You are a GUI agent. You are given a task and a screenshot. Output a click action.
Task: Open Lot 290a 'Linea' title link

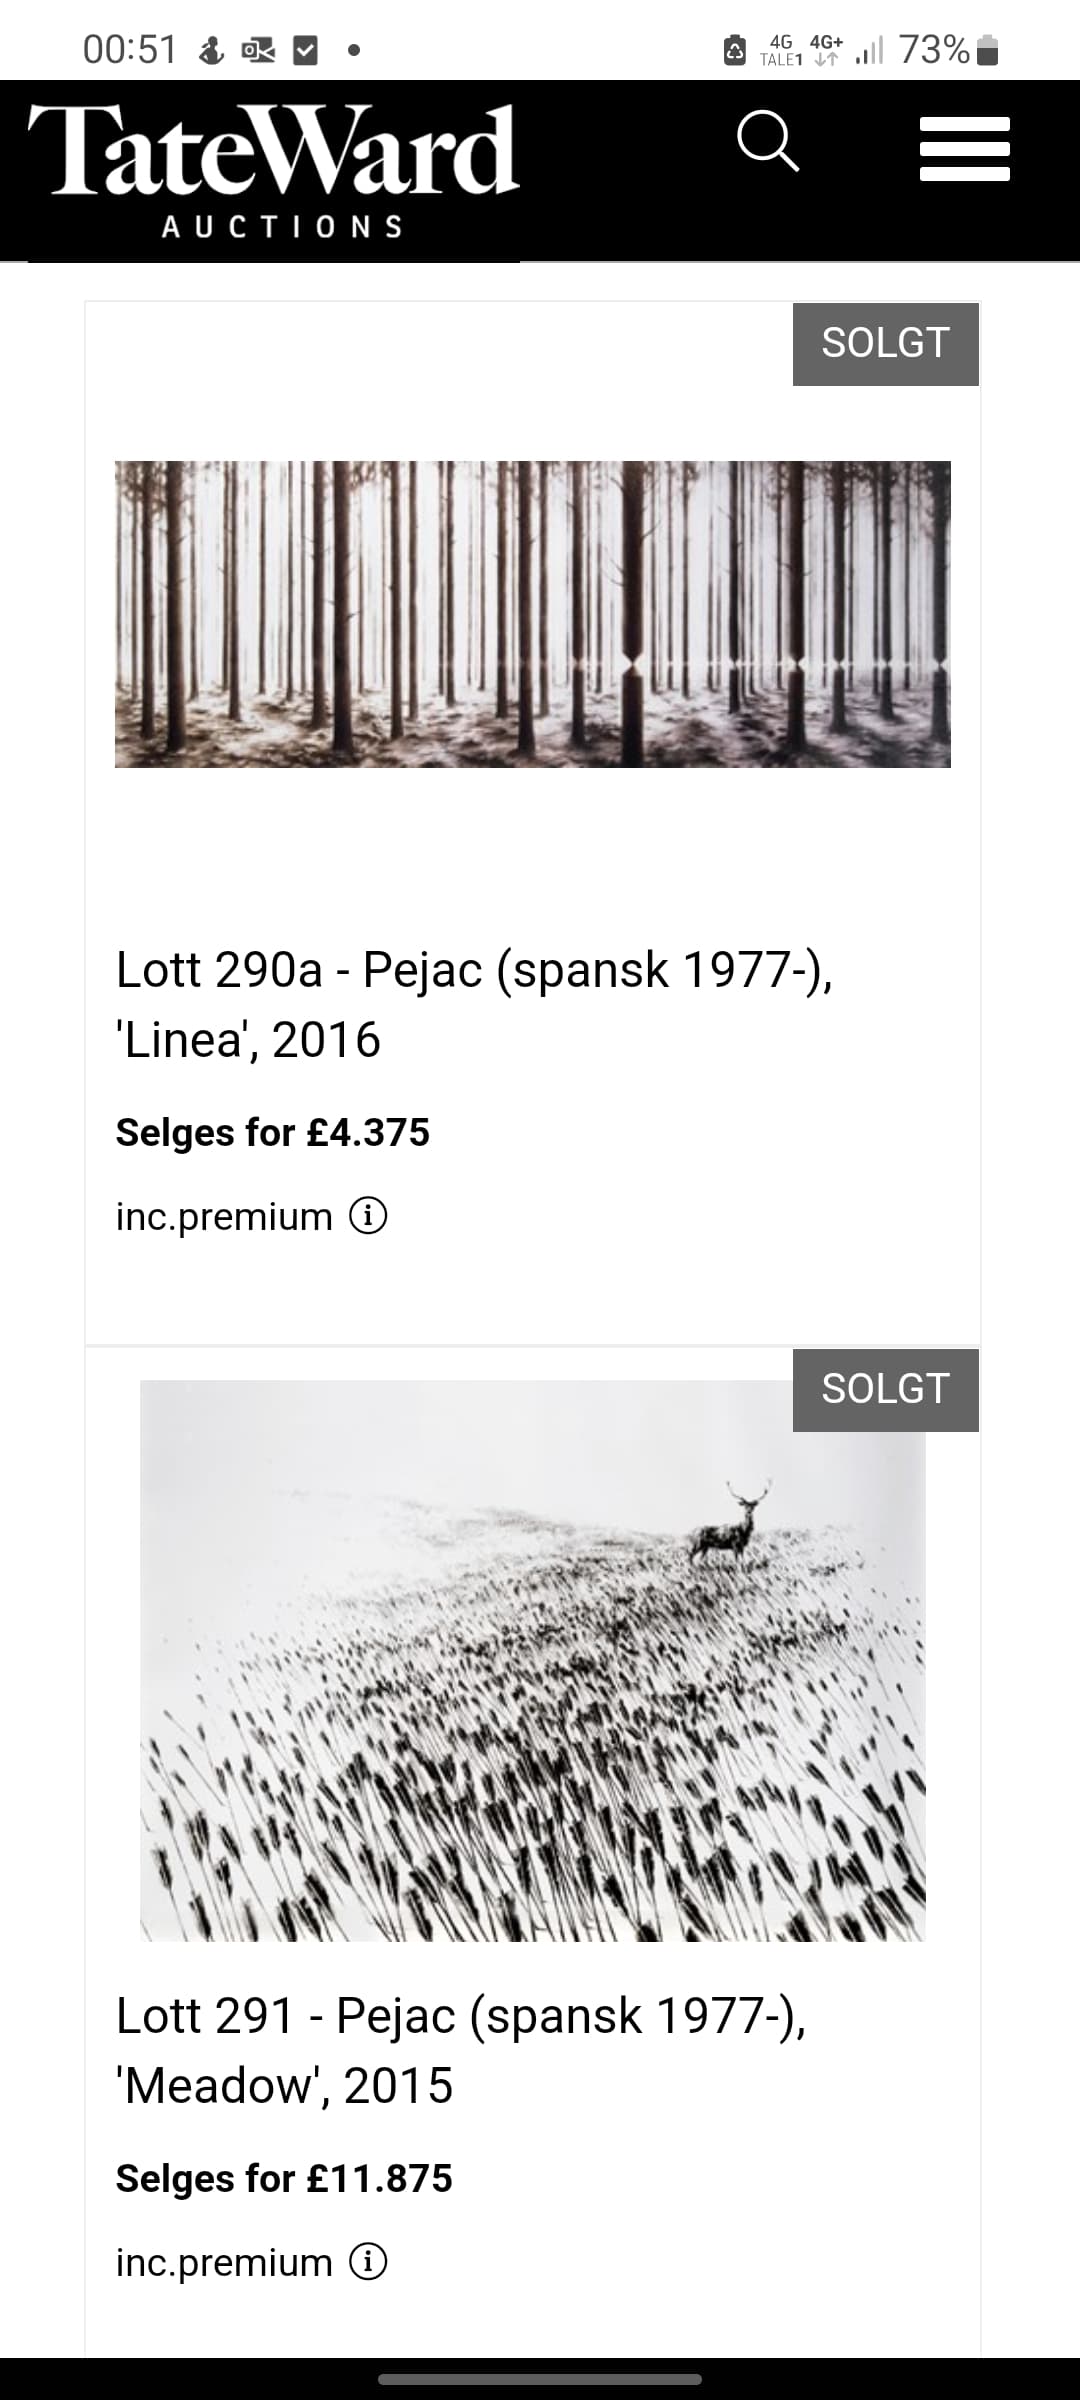[474, 1004]
